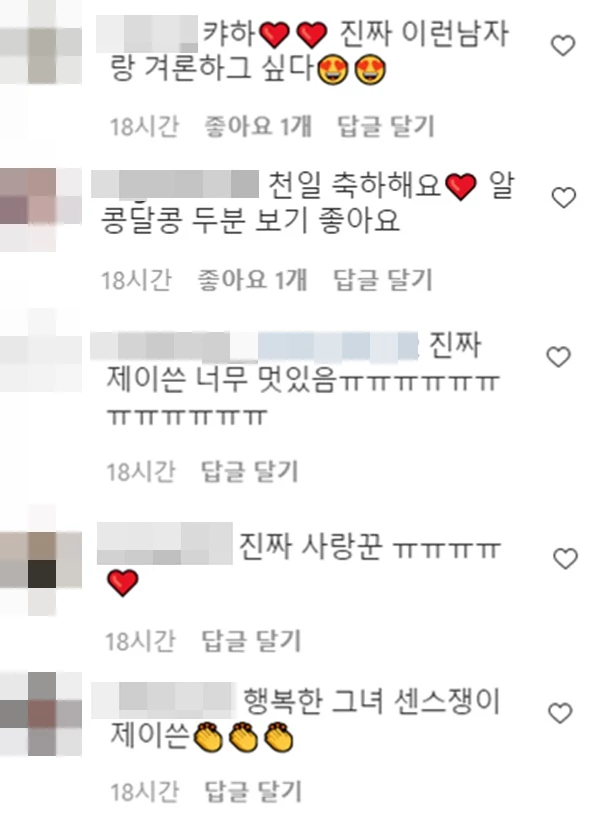
Task: Reply to the 천일 축하해요 comment
Action: coord(383,279)
